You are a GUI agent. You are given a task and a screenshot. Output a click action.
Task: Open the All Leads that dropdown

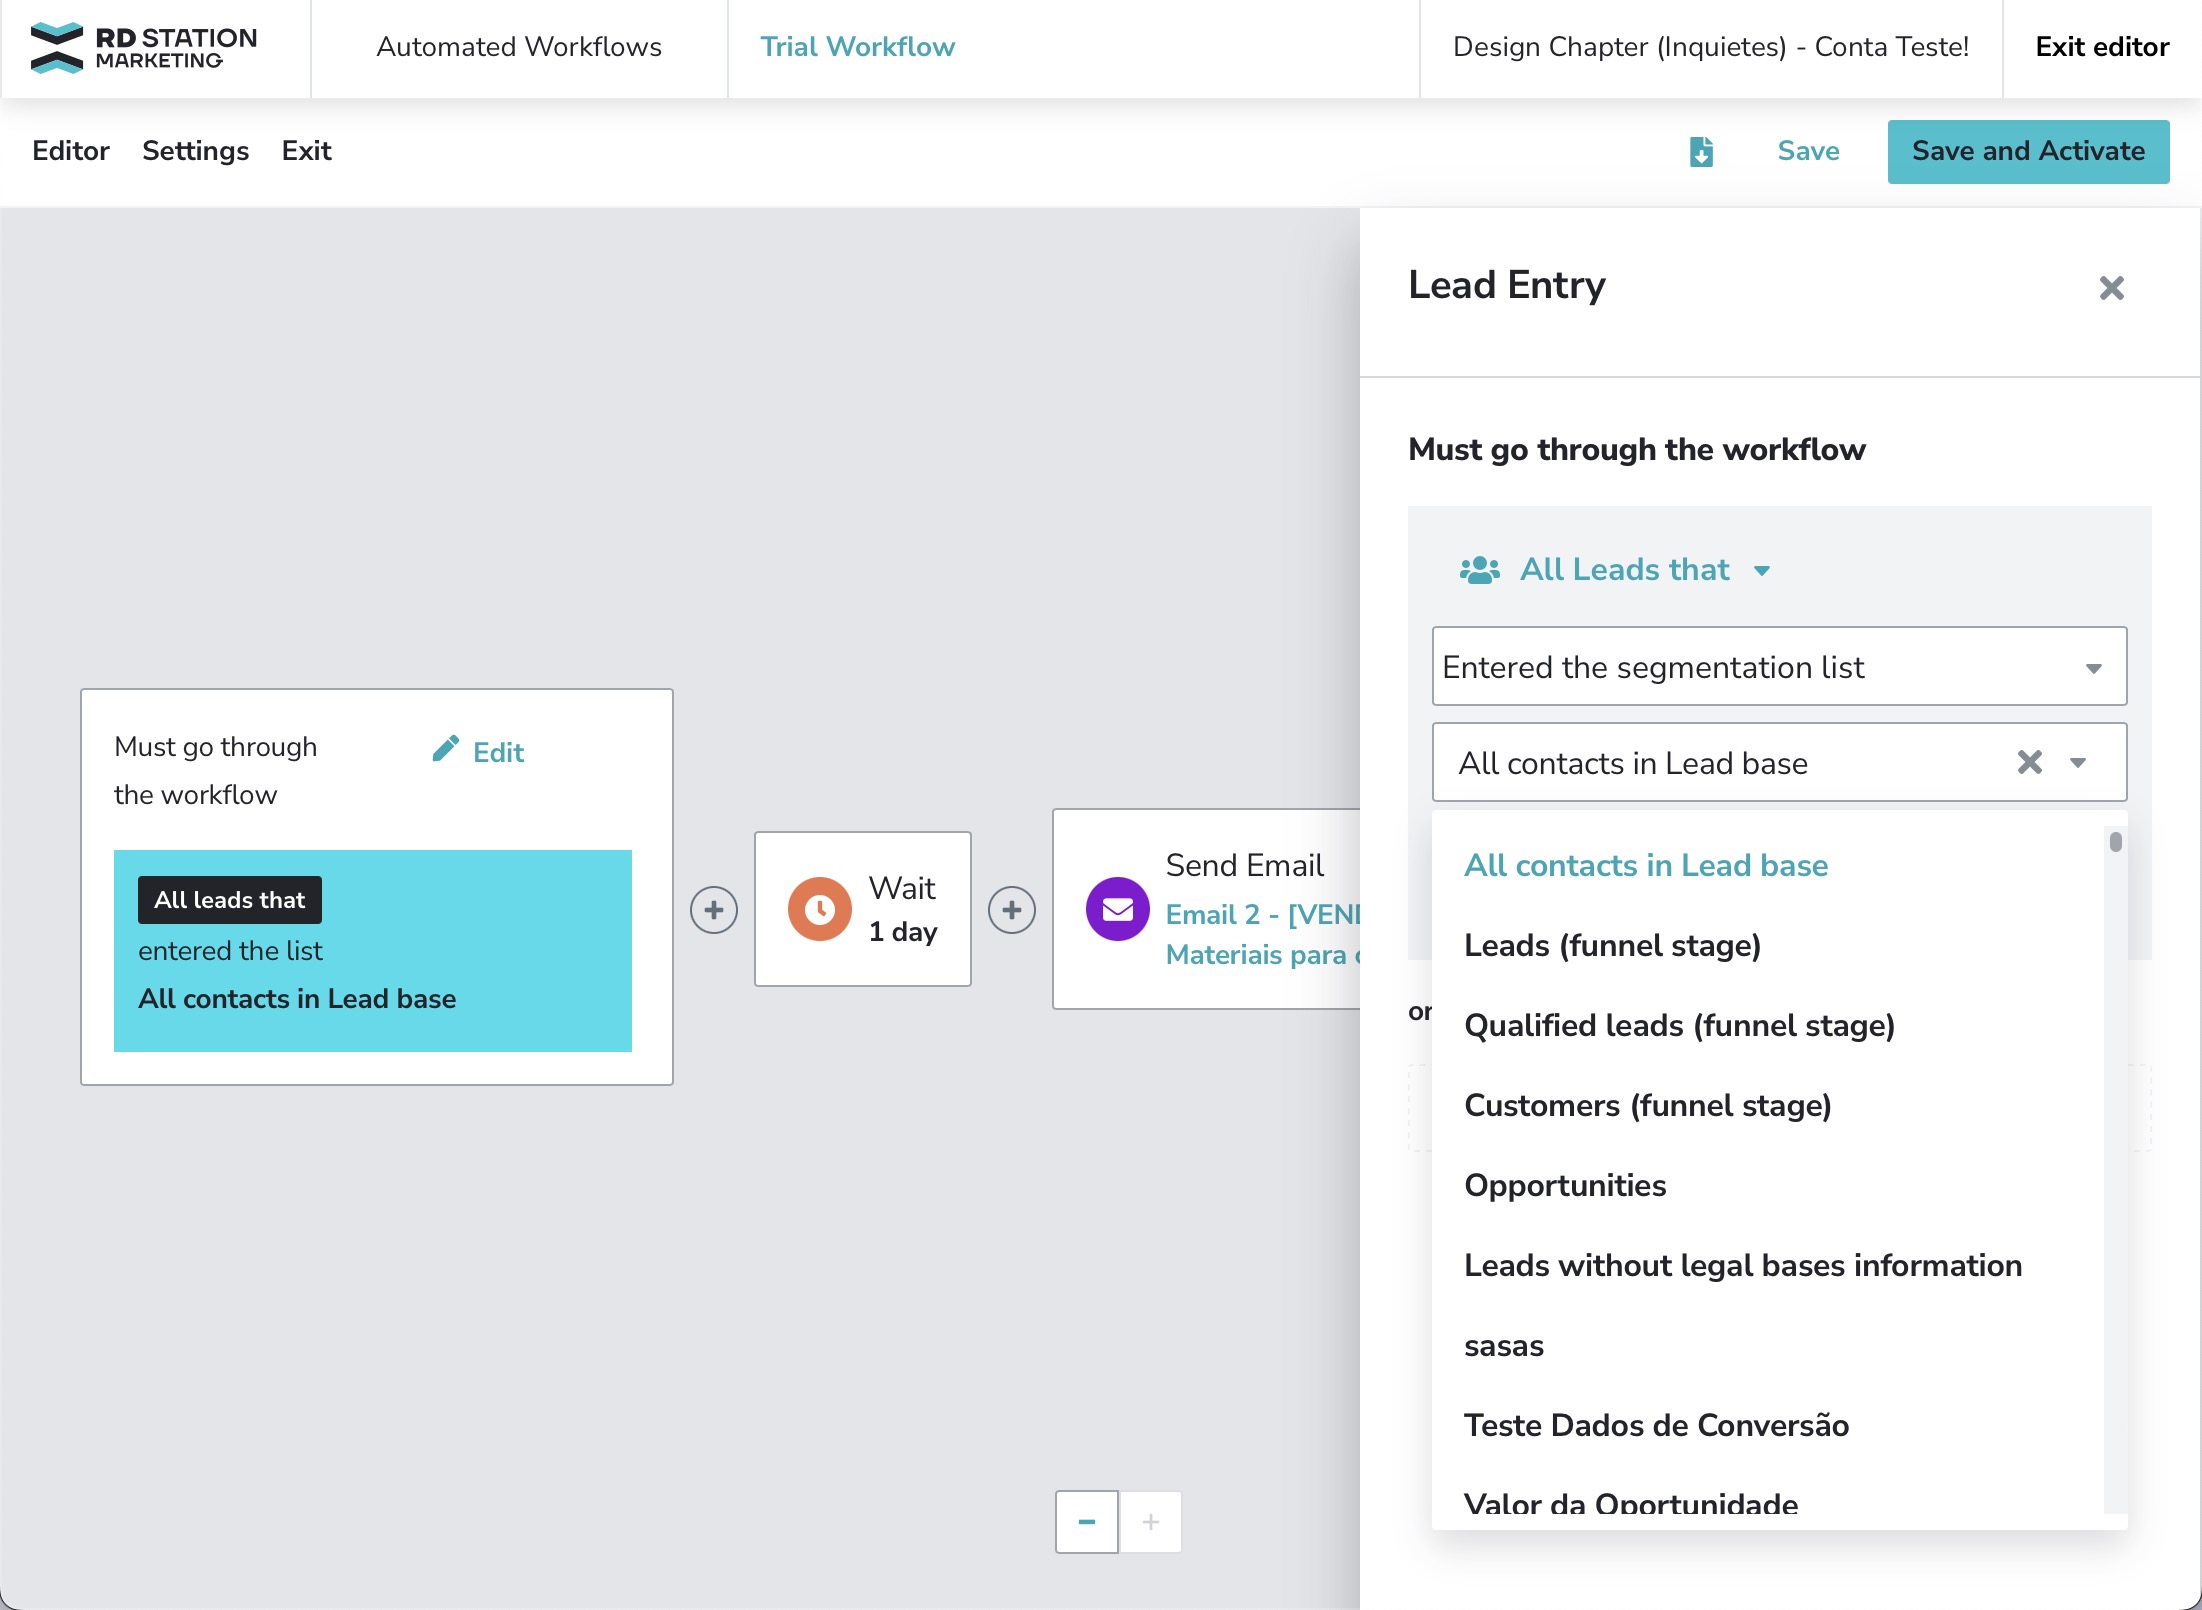tap(1624, 570)
